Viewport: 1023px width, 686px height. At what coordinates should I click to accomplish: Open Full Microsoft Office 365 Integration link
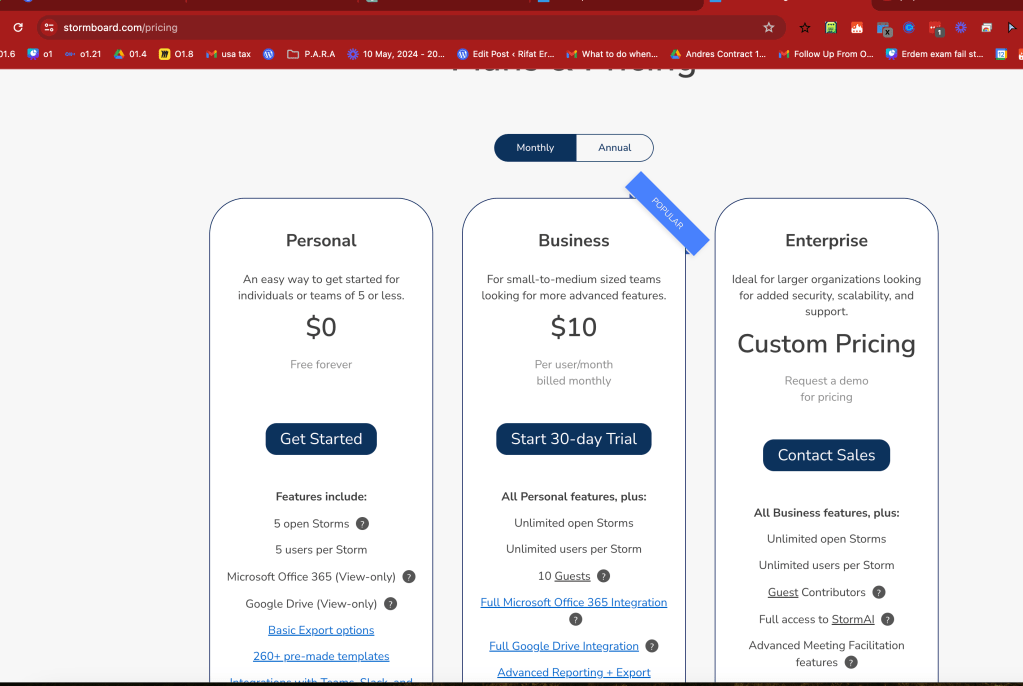pos(573,602)
